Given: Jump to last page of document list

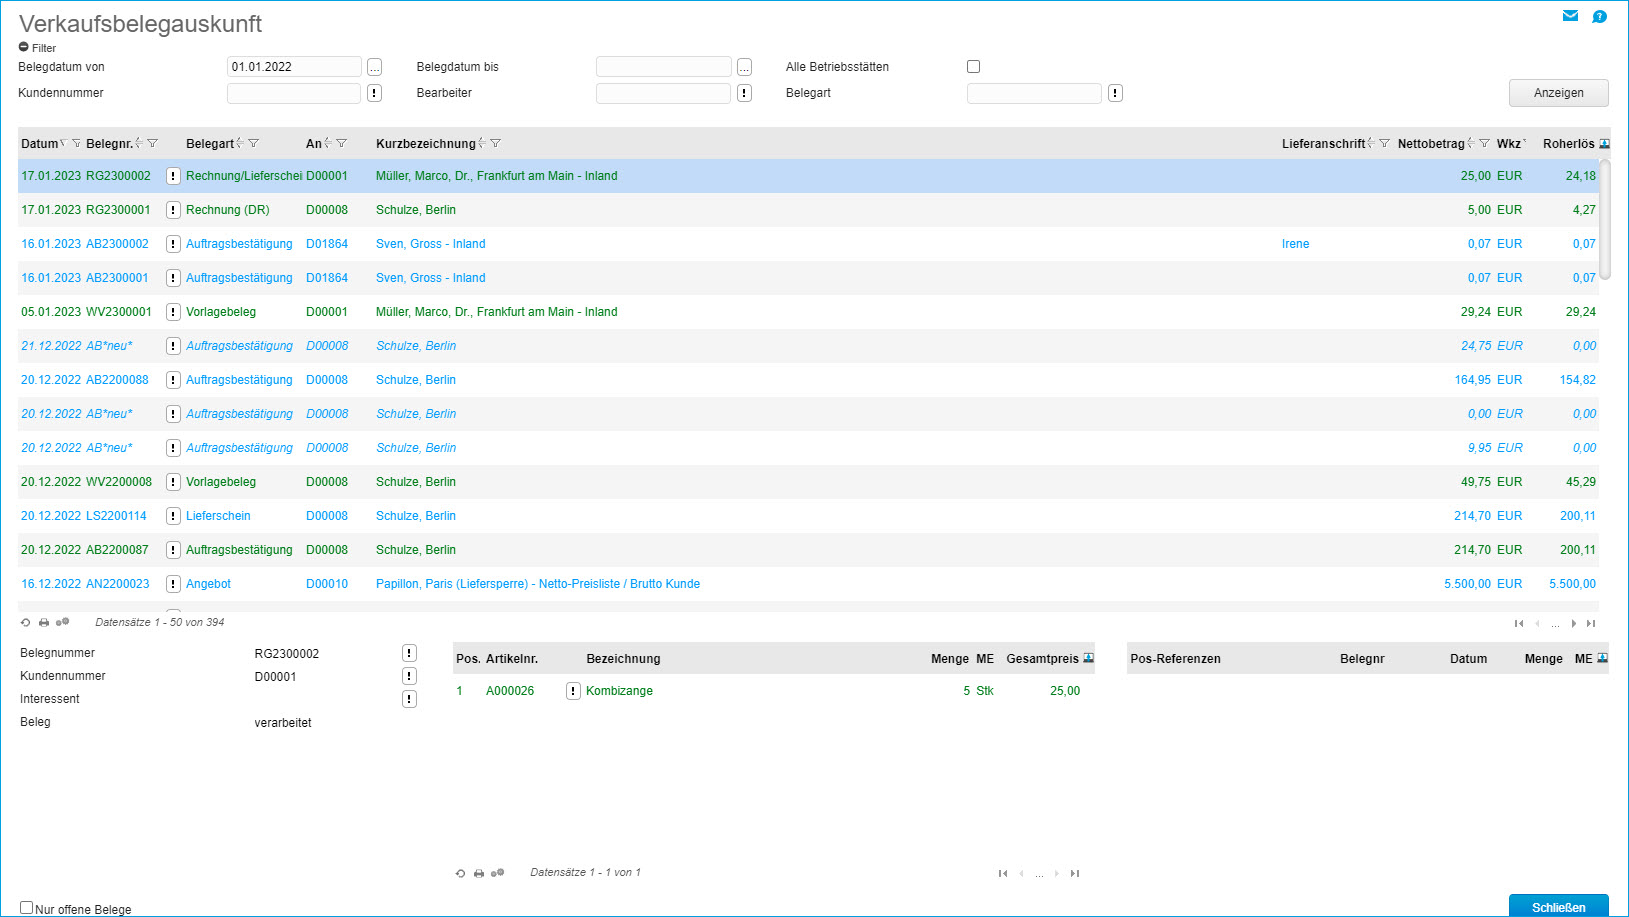Looking at the screenshot, I should pyautogui.click(x=1590, y=624).
